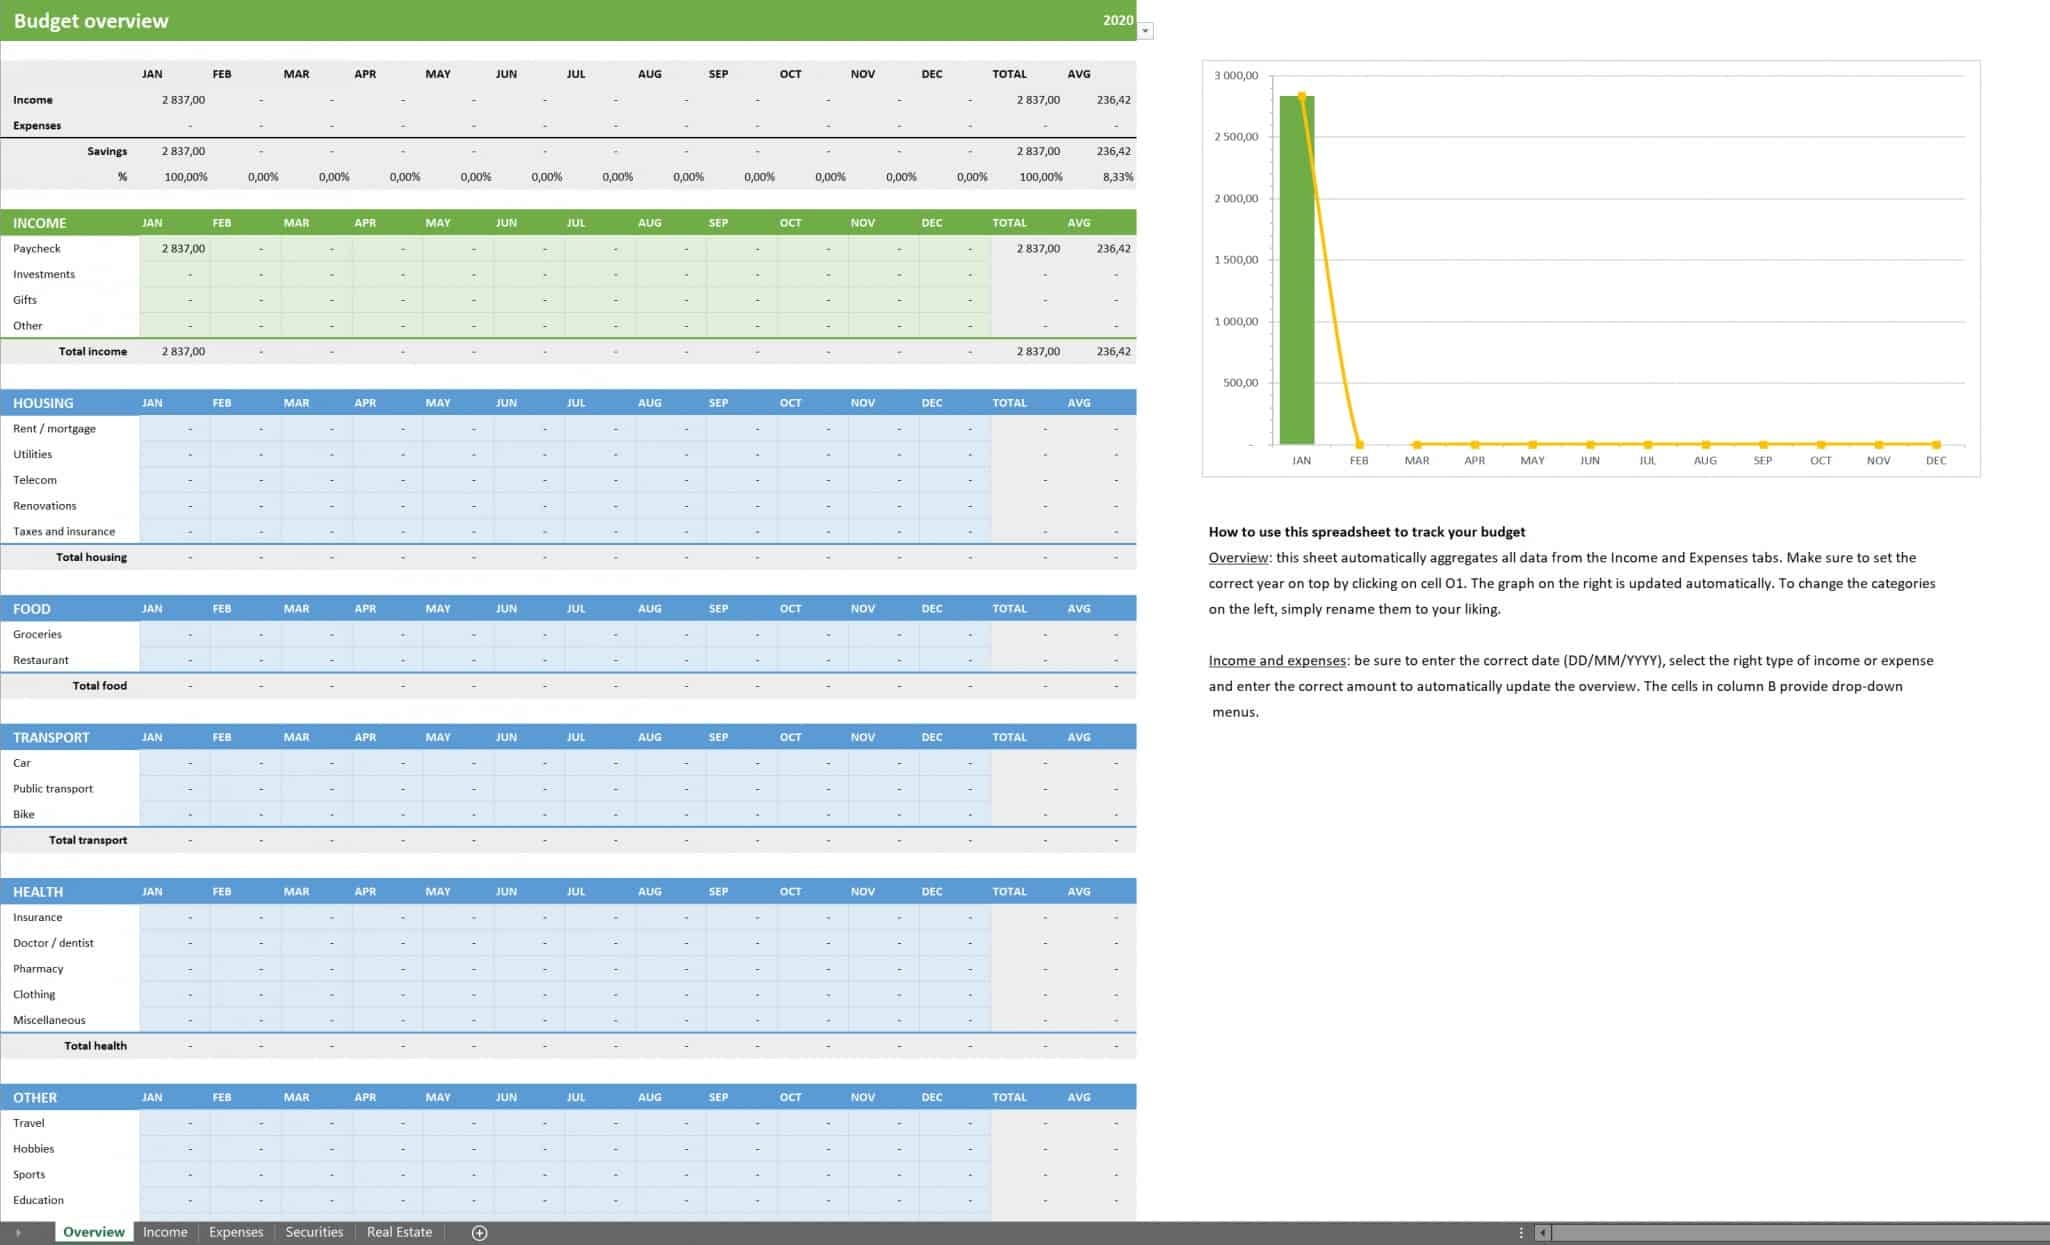Click the tab bar resize handle dots
This screenshot has width=2050, height=1245.
[1521, 1233]
